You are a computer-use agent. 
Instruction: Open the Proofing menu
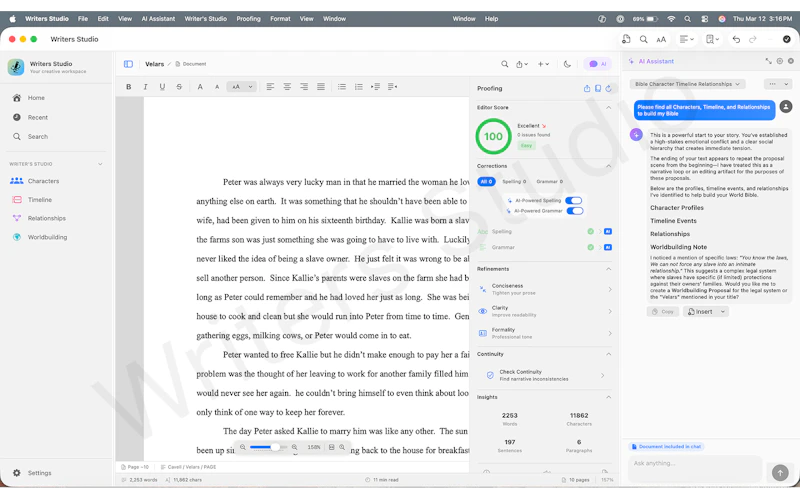click(x=248, y=19)
